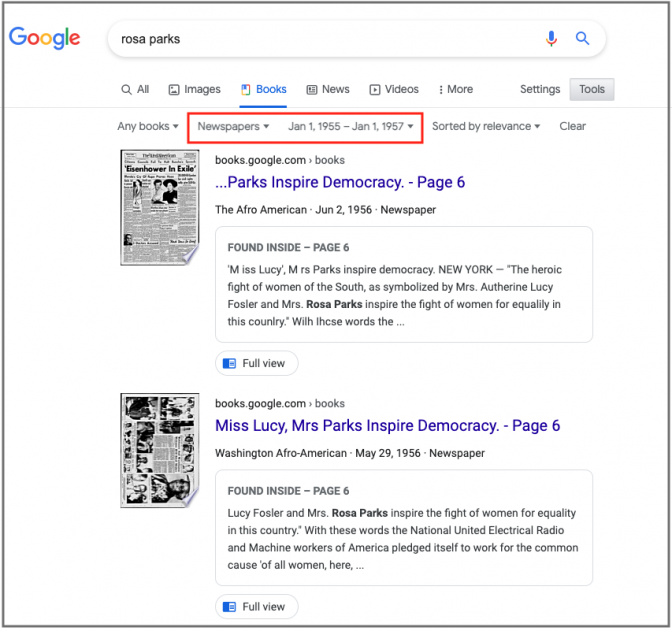The height and width of the screenshot is (631, 672).
Task: Start voice search with the microphone icon
Action: [x=551, y=39]
